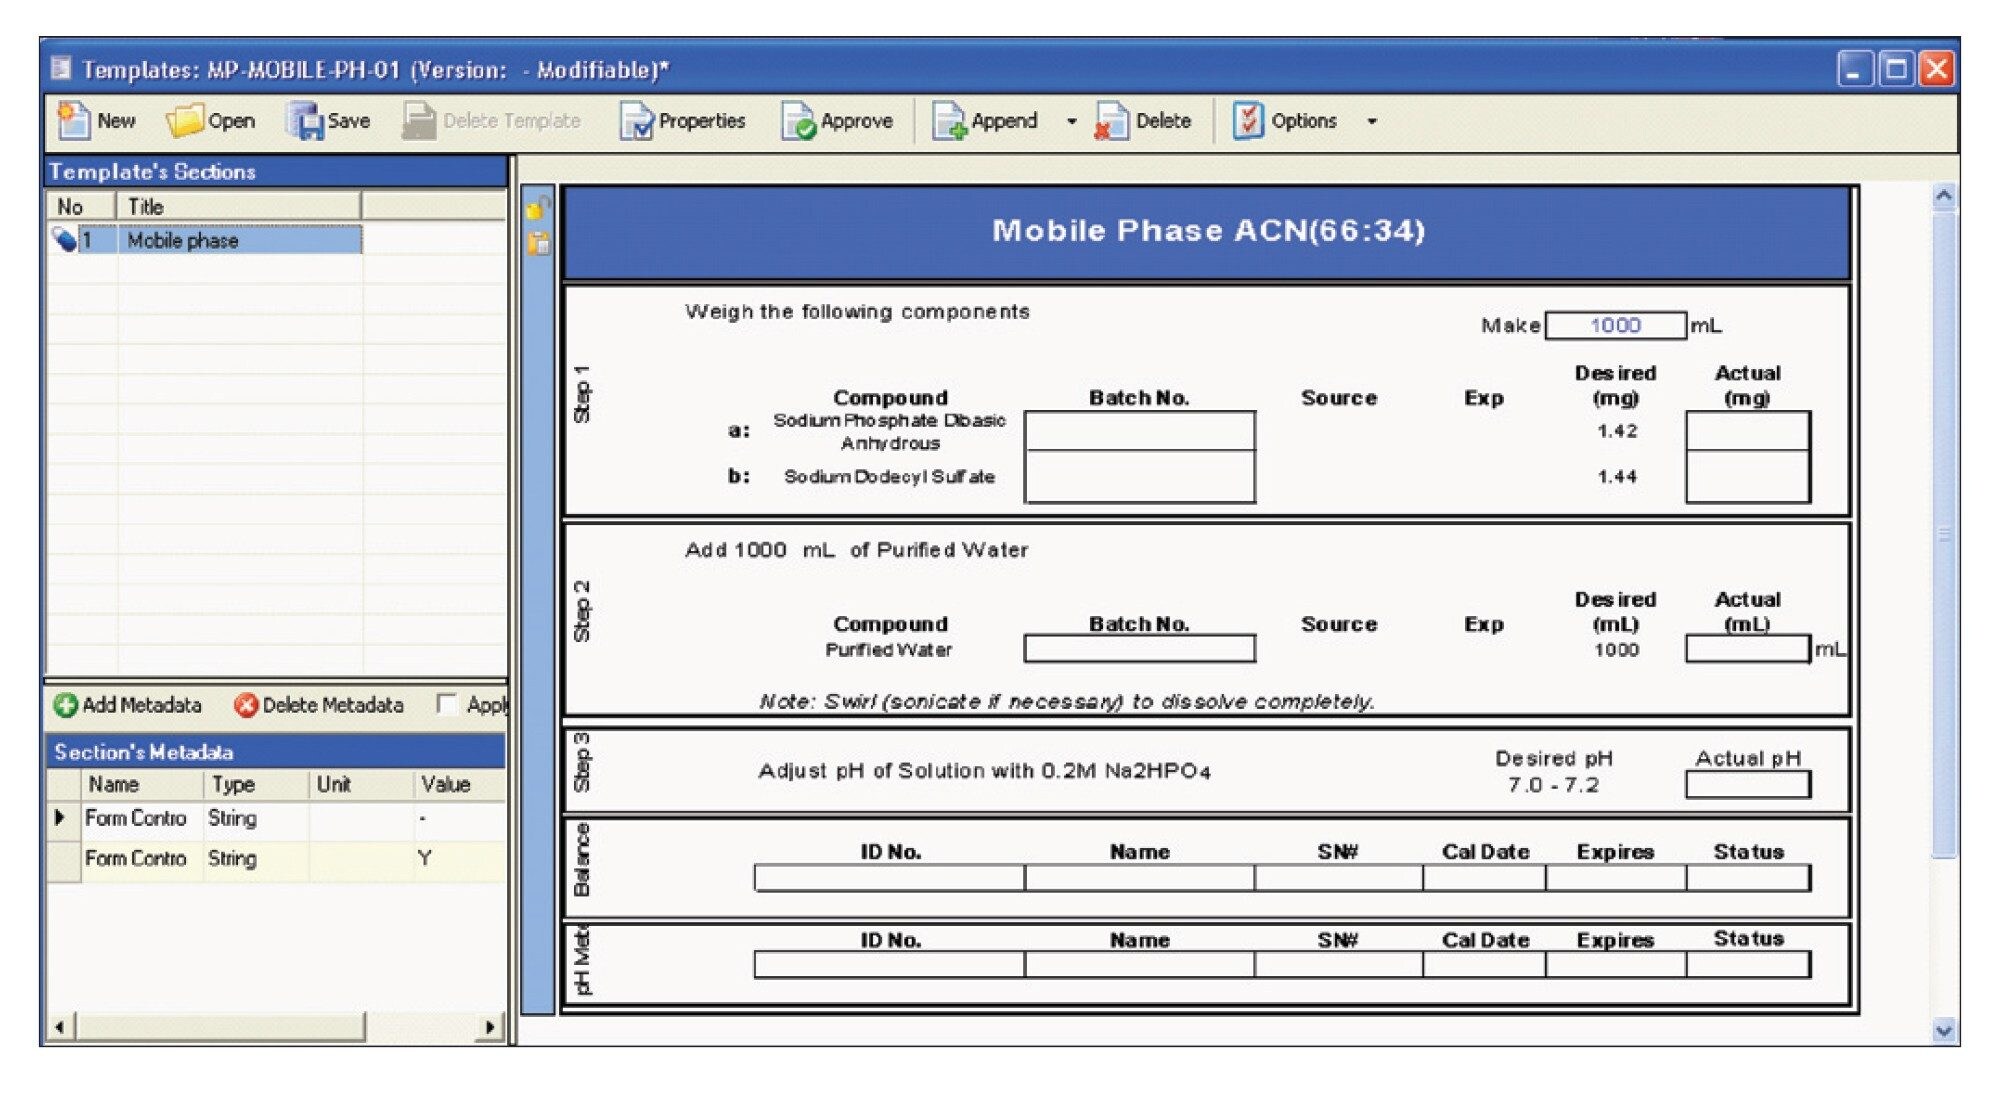Click the pH Meter ID No. field
The height and width of the screenshot is (1095, 2000).
(889, 965)
